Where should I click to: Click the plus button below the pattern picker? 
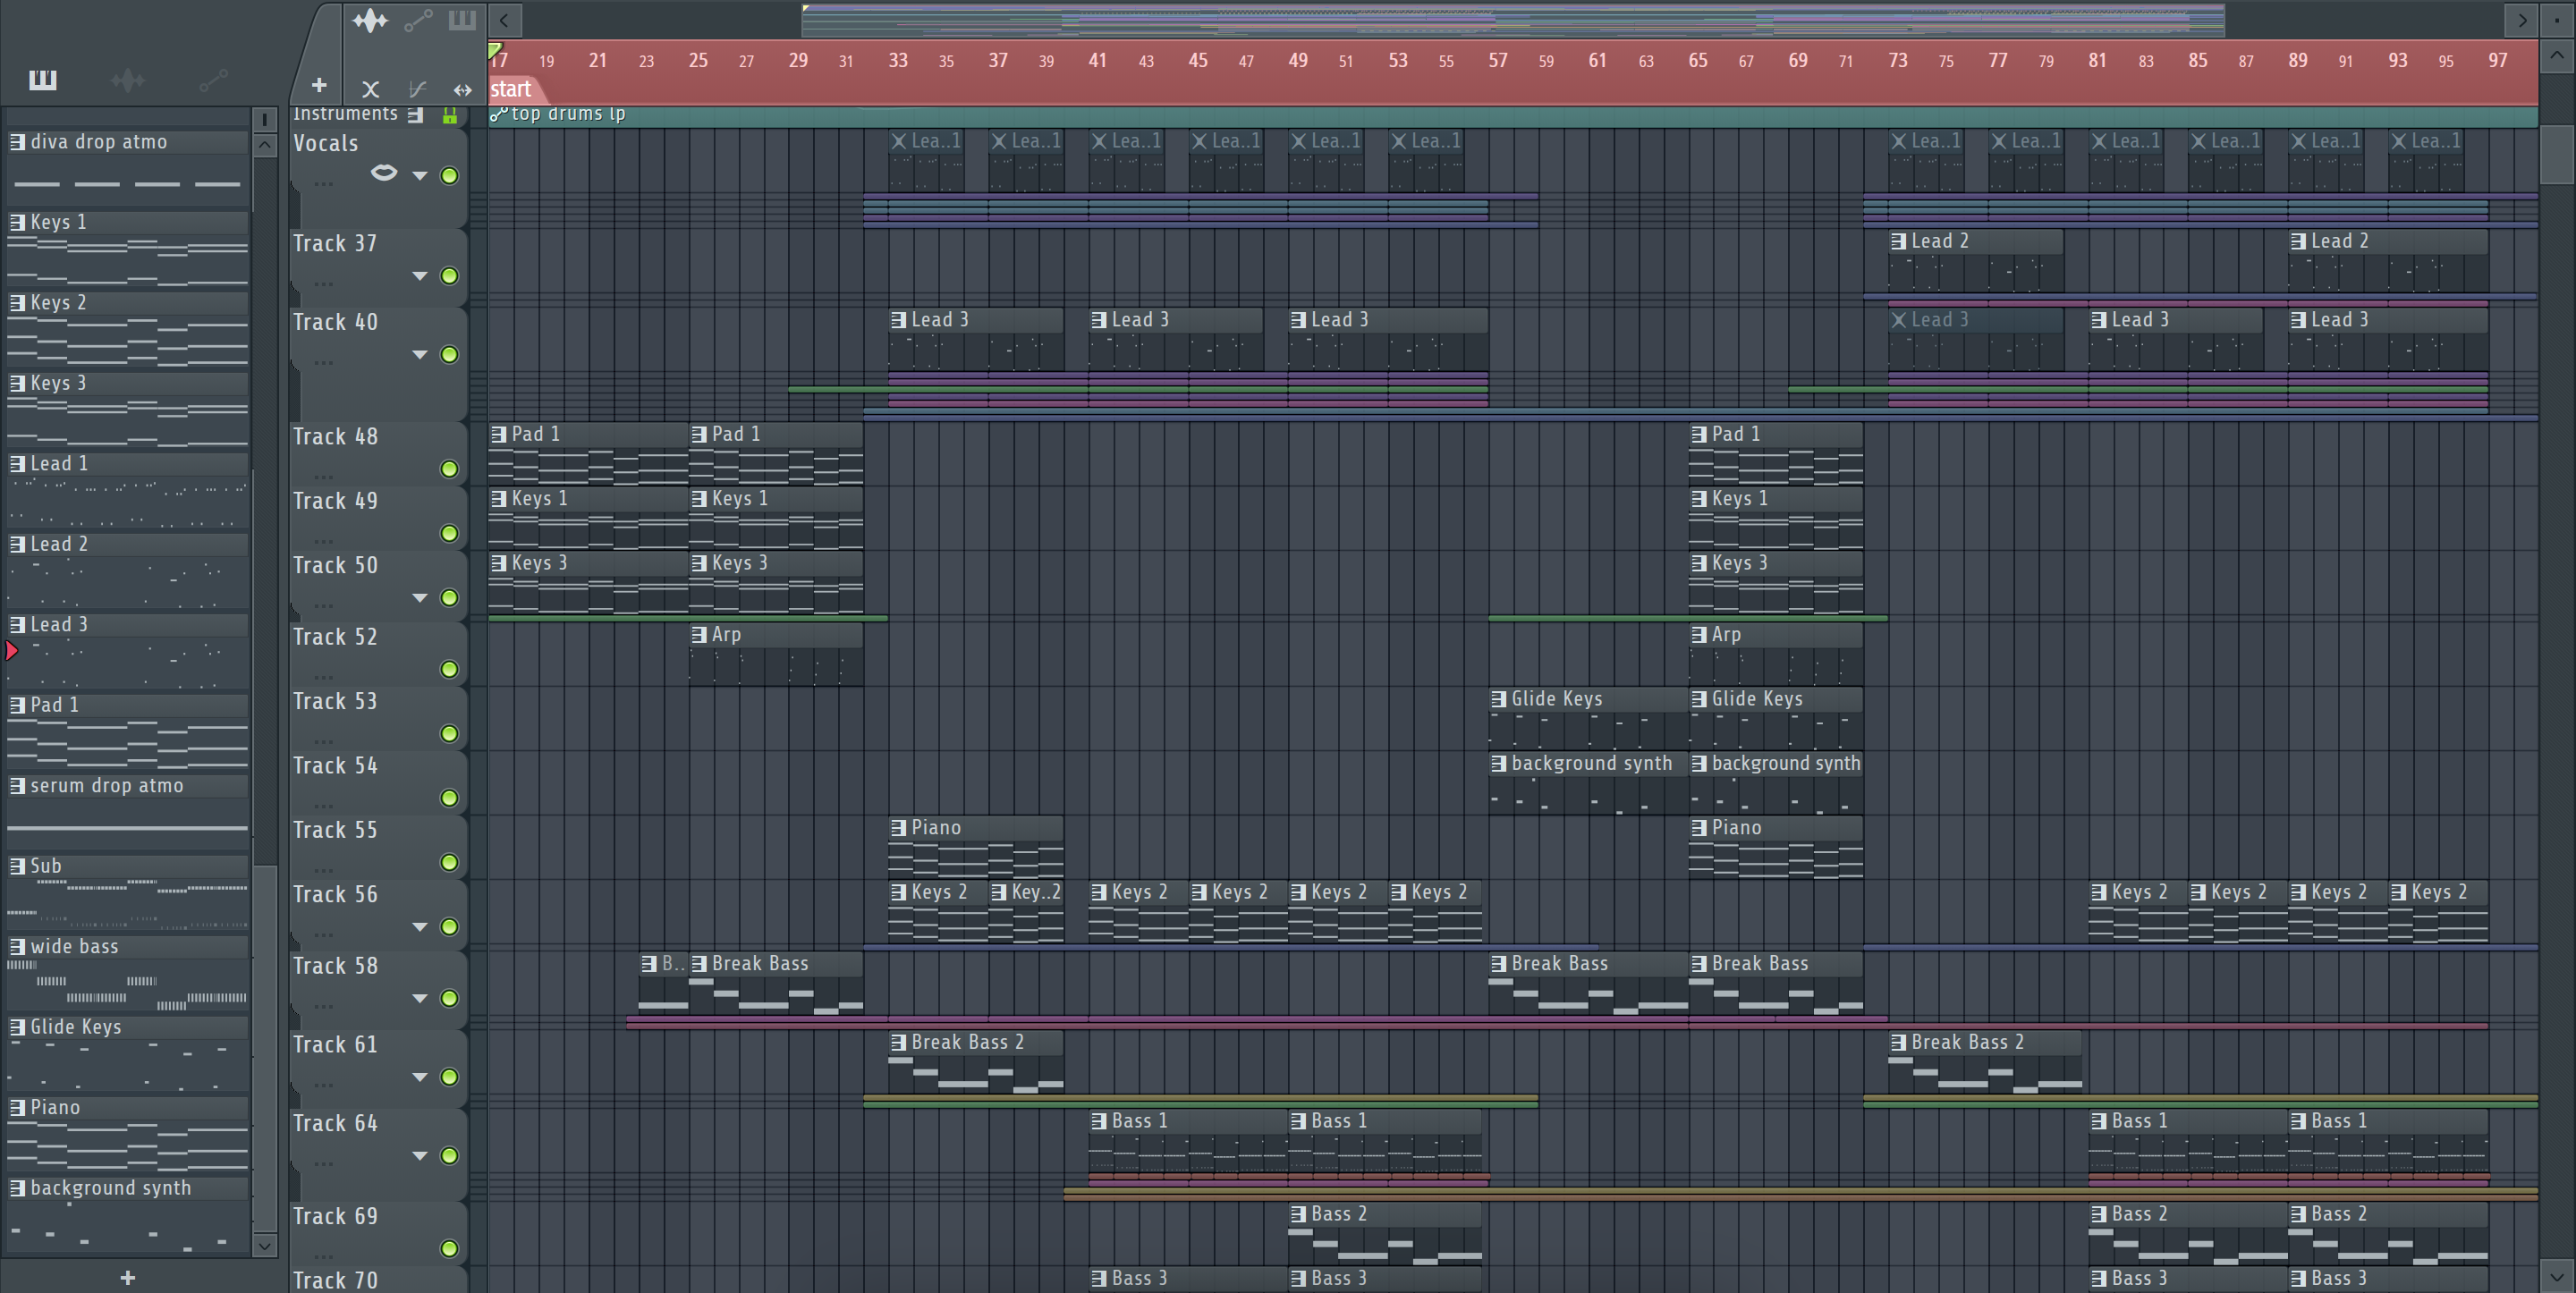pyautogui.click(x=128, y=1277)
